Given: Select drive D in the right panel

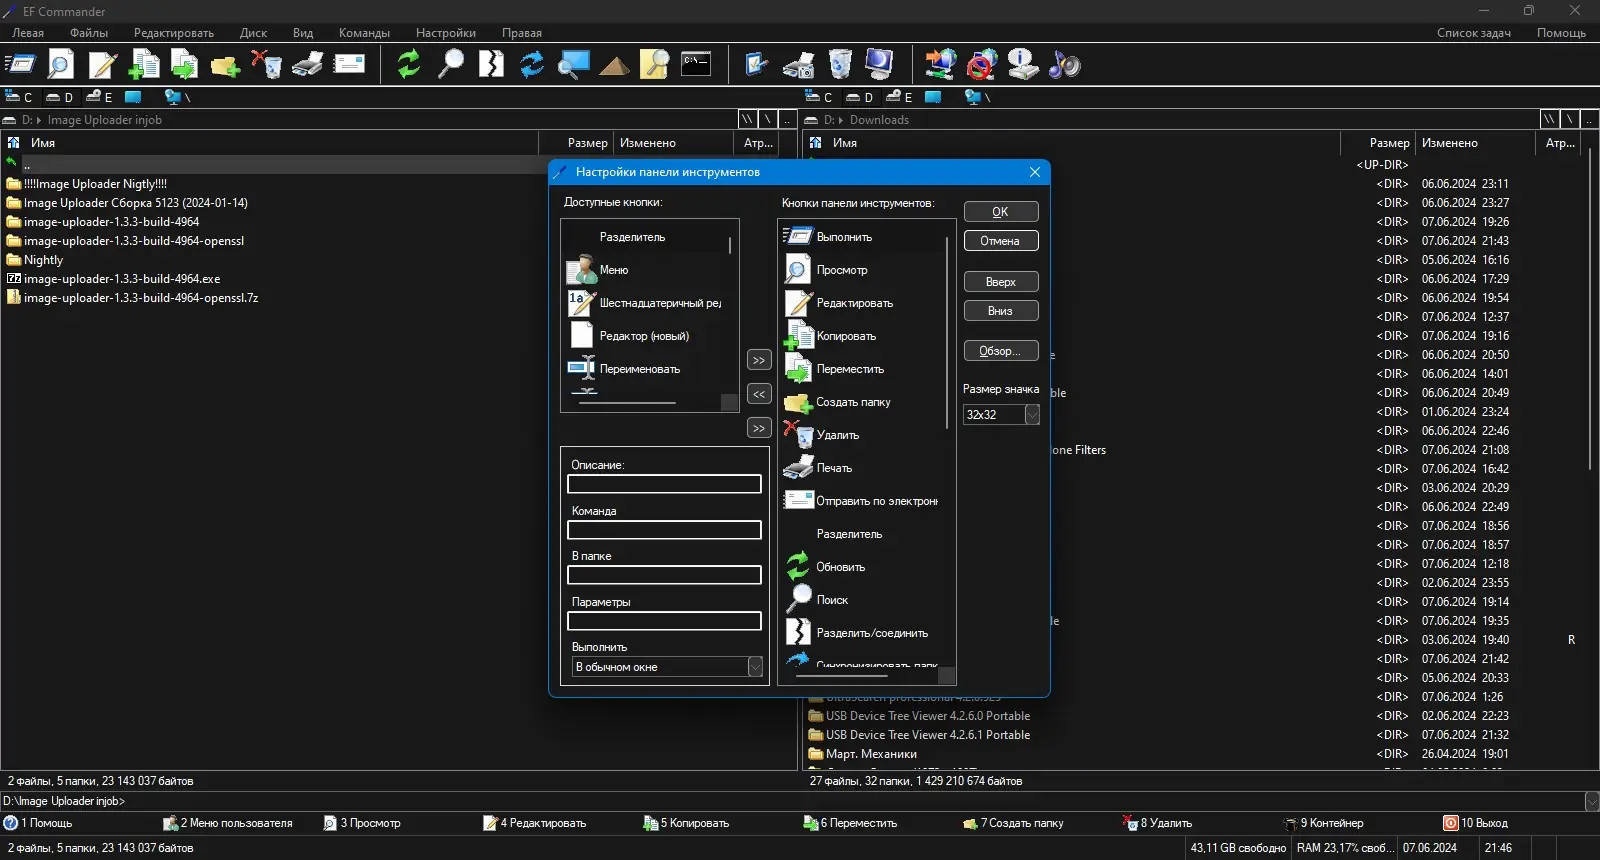Looking at the screenshot, I should click(859, 97).
